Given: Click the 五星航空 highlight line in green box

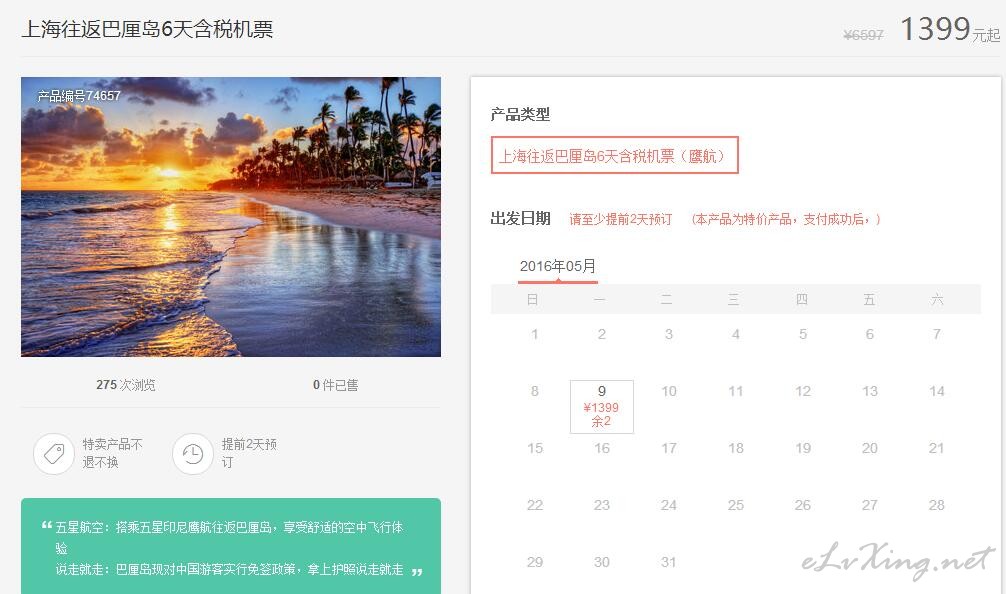Looking at the screenshot, I should click(229, 537).
